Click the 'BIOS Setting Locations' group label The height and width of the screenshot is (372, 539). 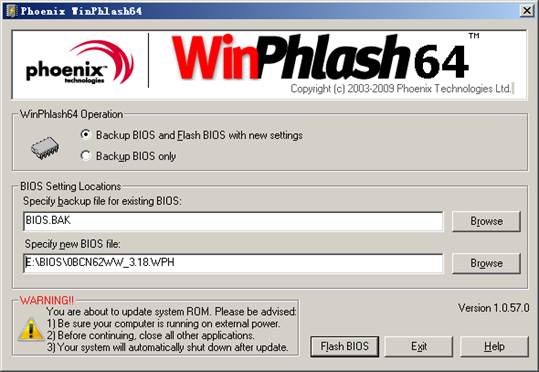70,186
